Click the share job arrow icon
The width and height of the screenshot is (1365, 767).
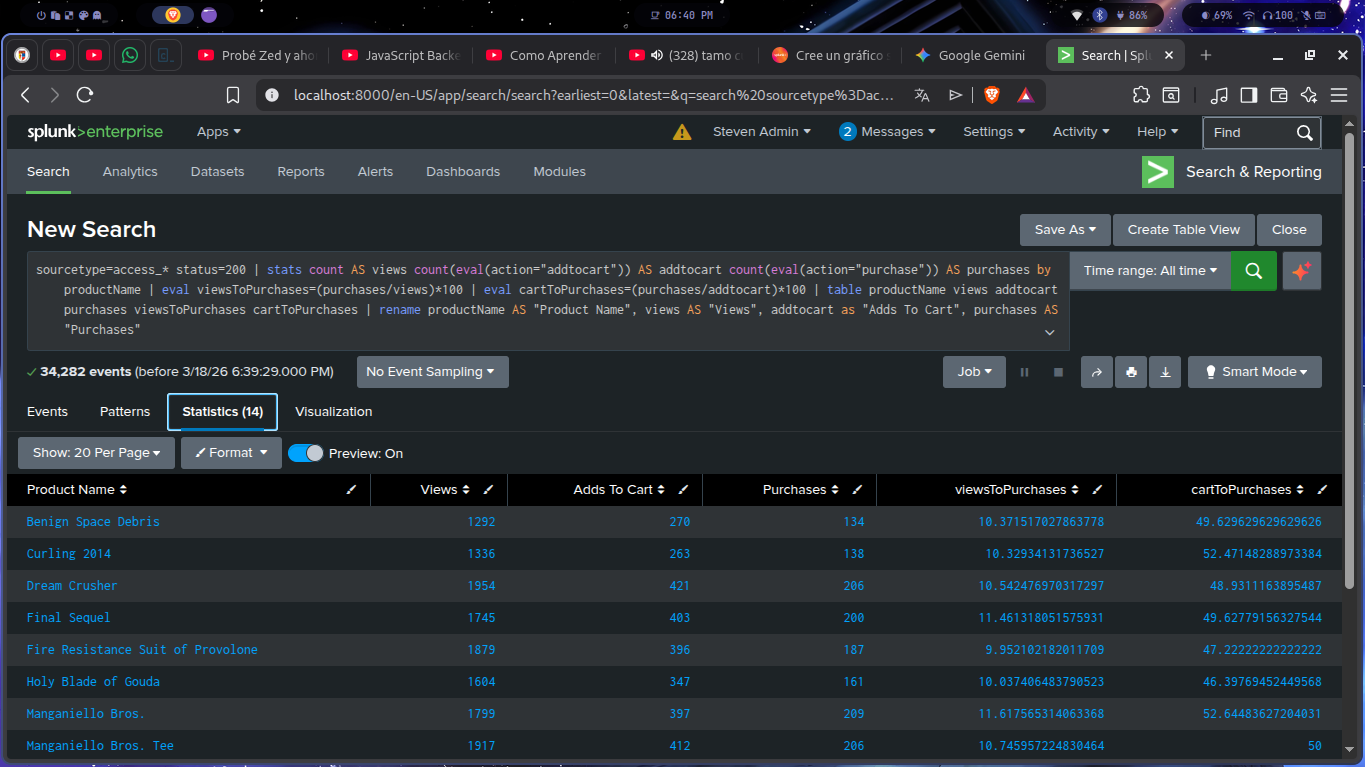click(1097, 372)
